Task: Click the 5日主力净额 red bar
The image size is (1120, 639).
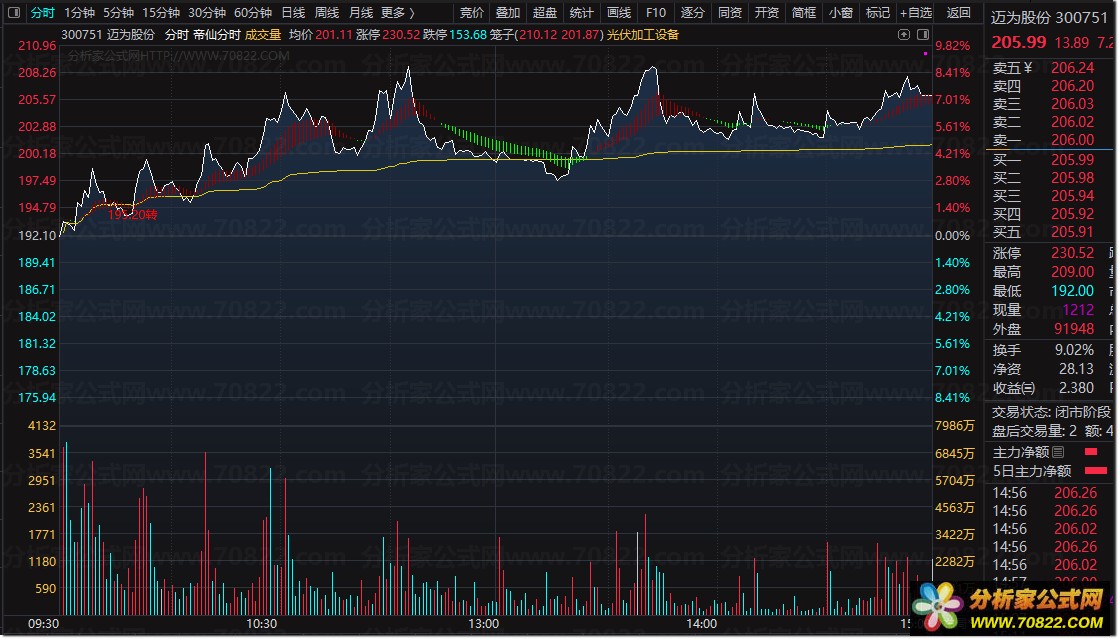Action: click(1096, 471)
